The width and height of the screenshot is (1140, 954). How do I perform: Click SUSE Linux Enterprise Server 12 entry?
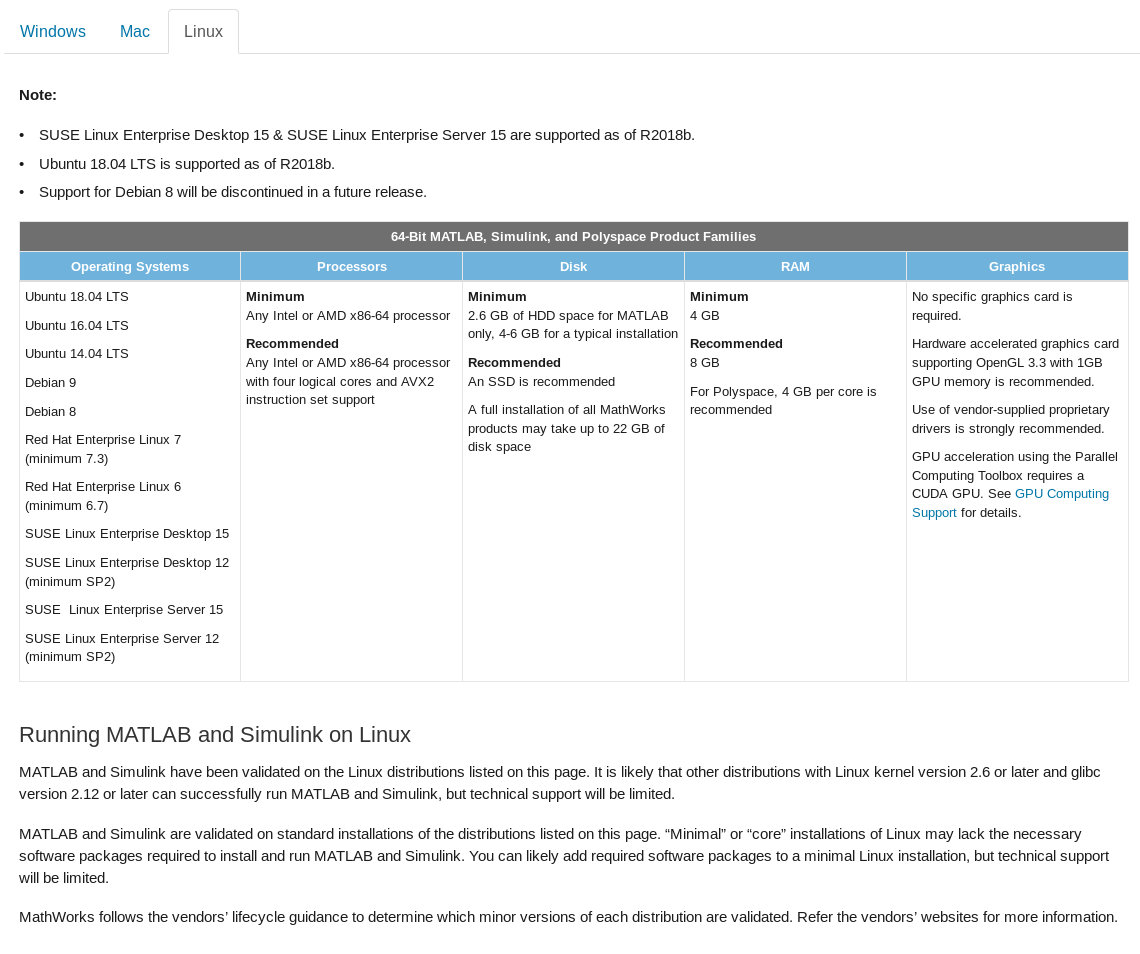click(121, 647)
